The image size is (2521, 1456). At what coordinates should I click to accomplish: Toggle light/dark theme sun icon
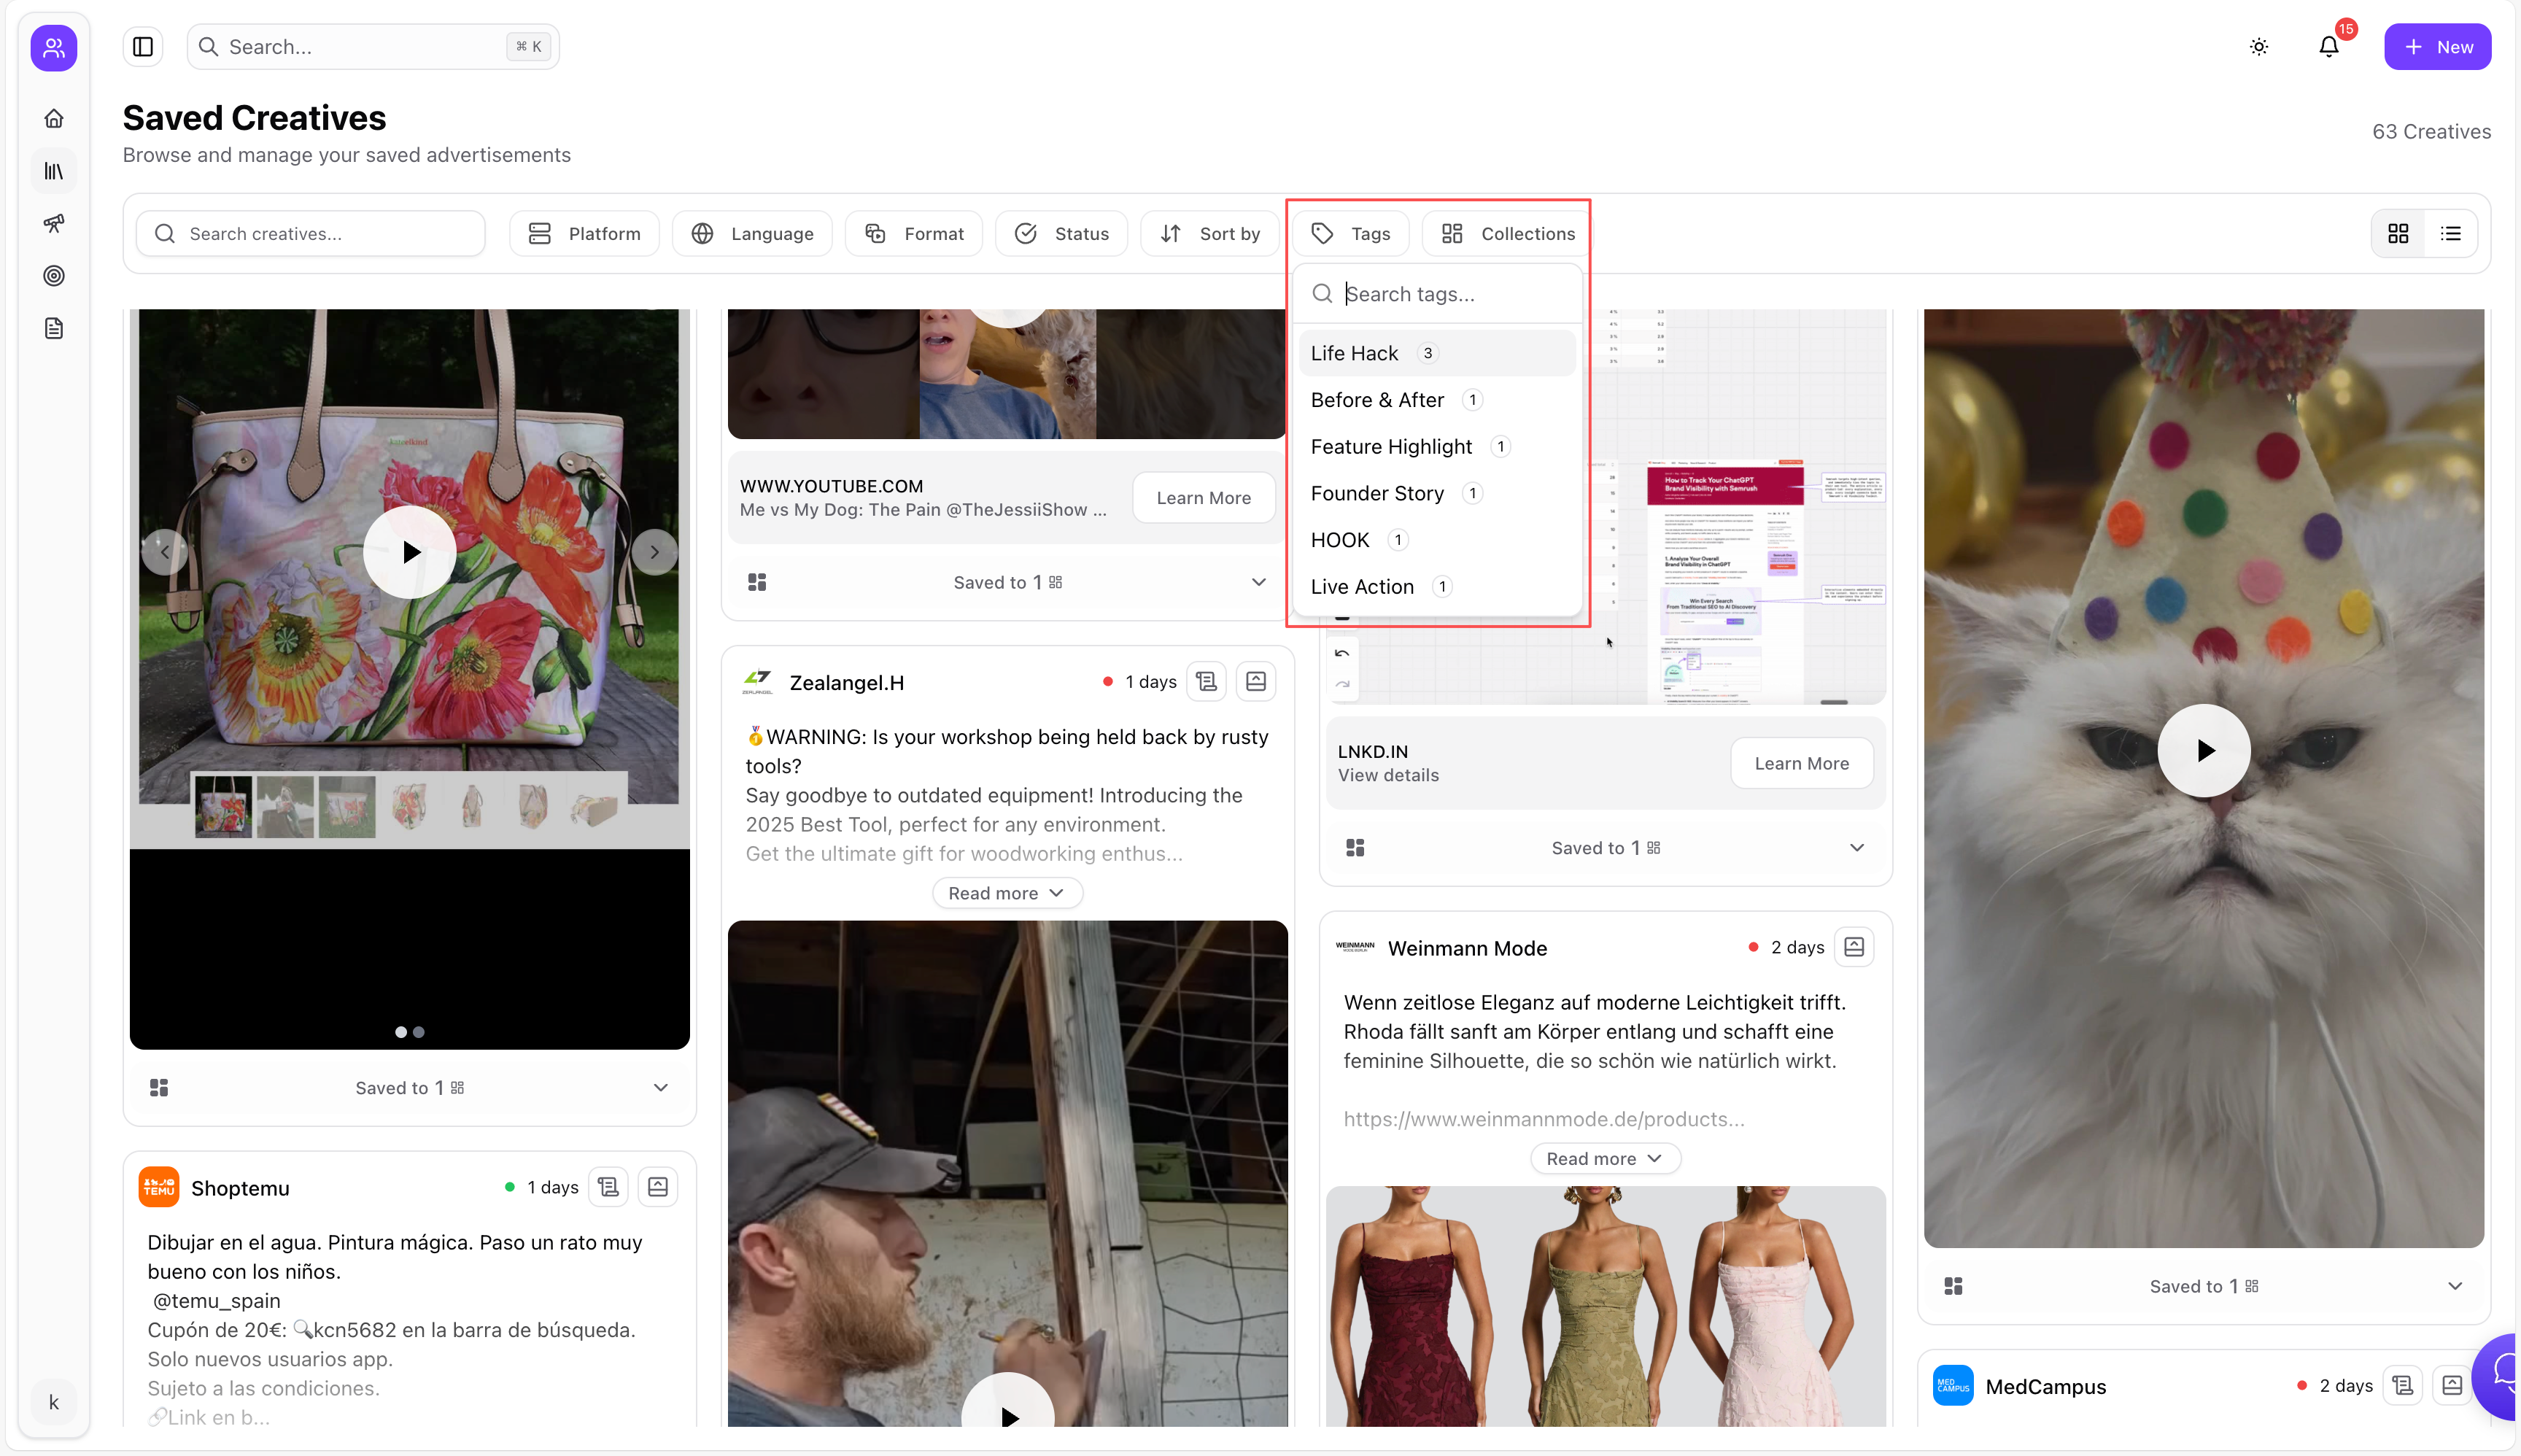pyautogui.click(x=2259, y=47)
